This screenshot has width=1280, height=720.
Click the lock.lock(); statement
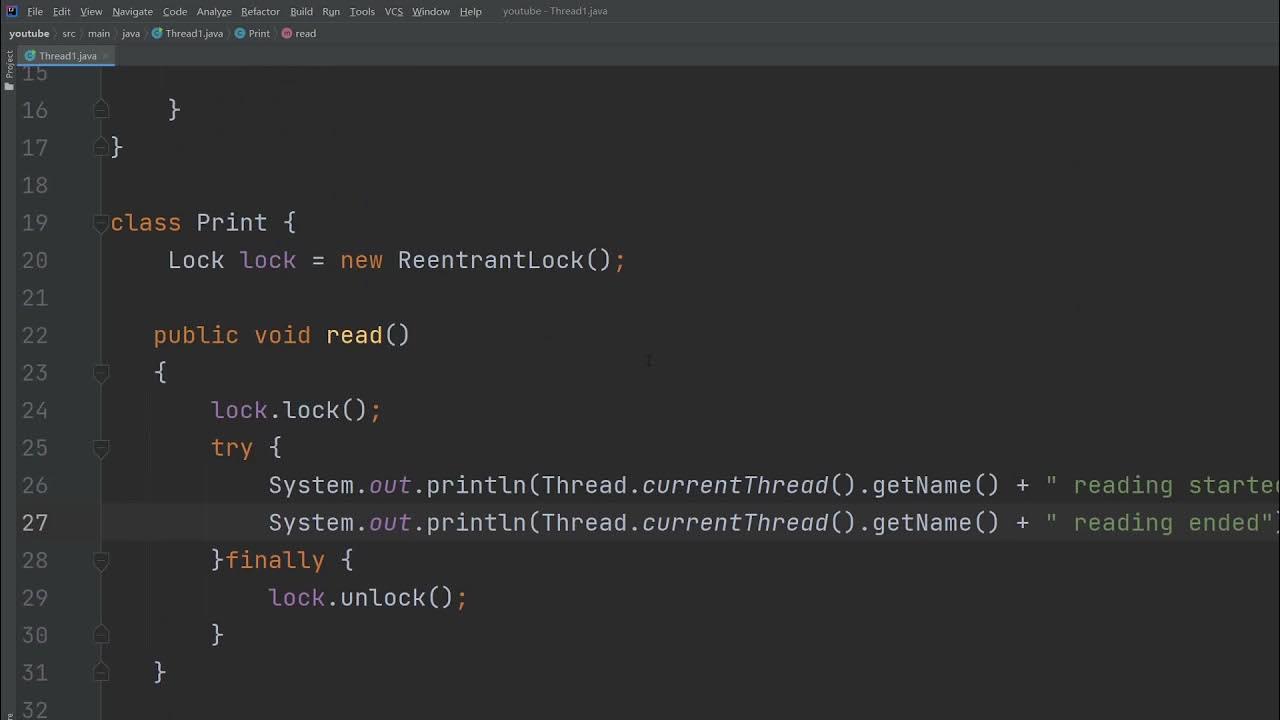(296, 410)
